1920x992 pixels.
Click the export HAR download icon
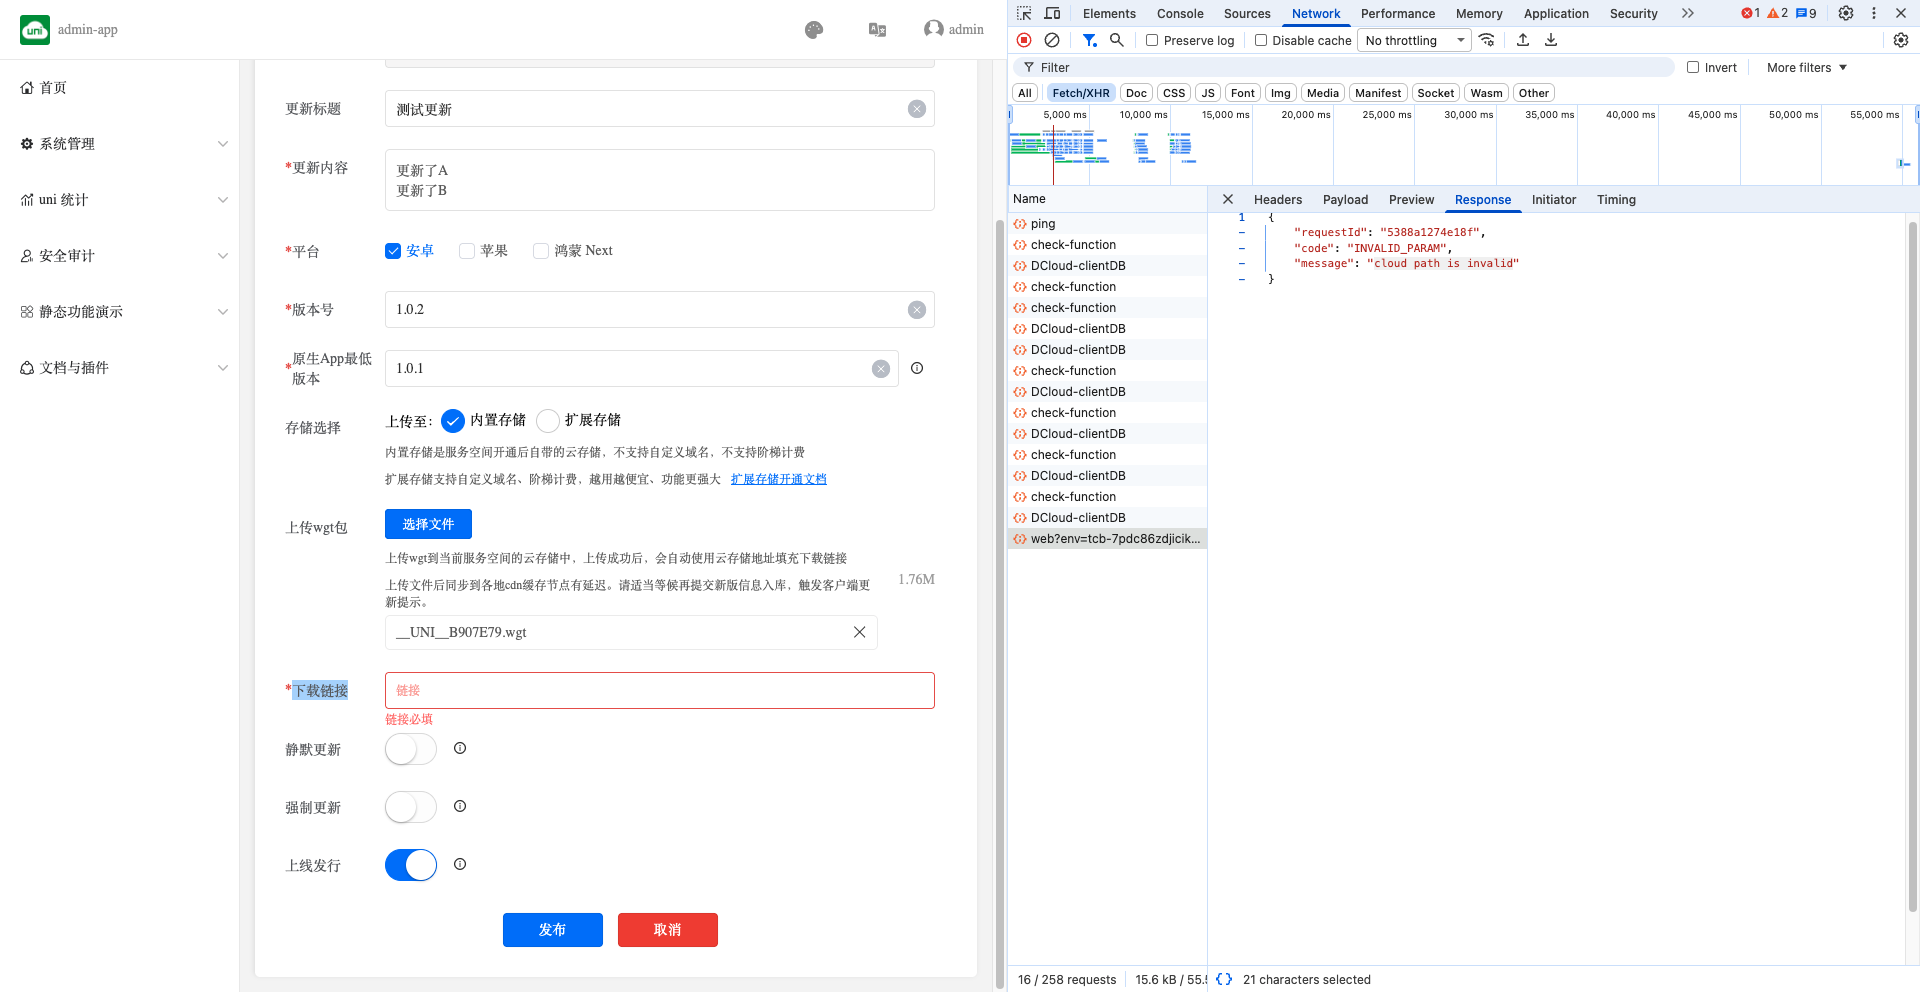pos(1551,40)
